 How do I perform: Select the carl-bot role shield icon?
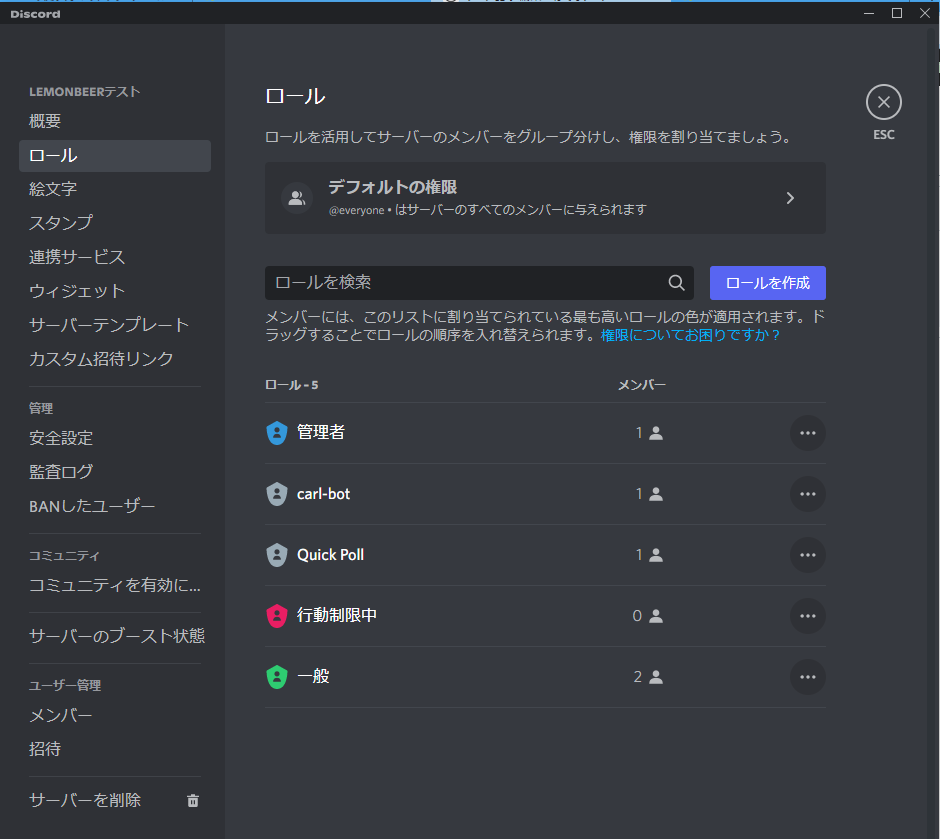(277, 493)
